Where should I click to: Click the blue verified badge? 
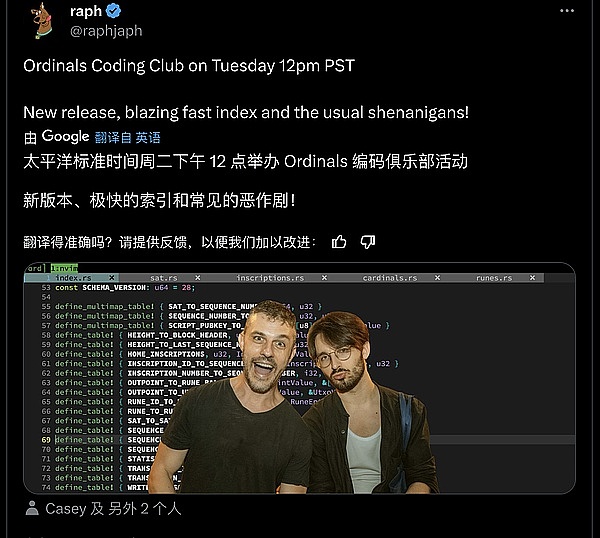click(113, 11)
